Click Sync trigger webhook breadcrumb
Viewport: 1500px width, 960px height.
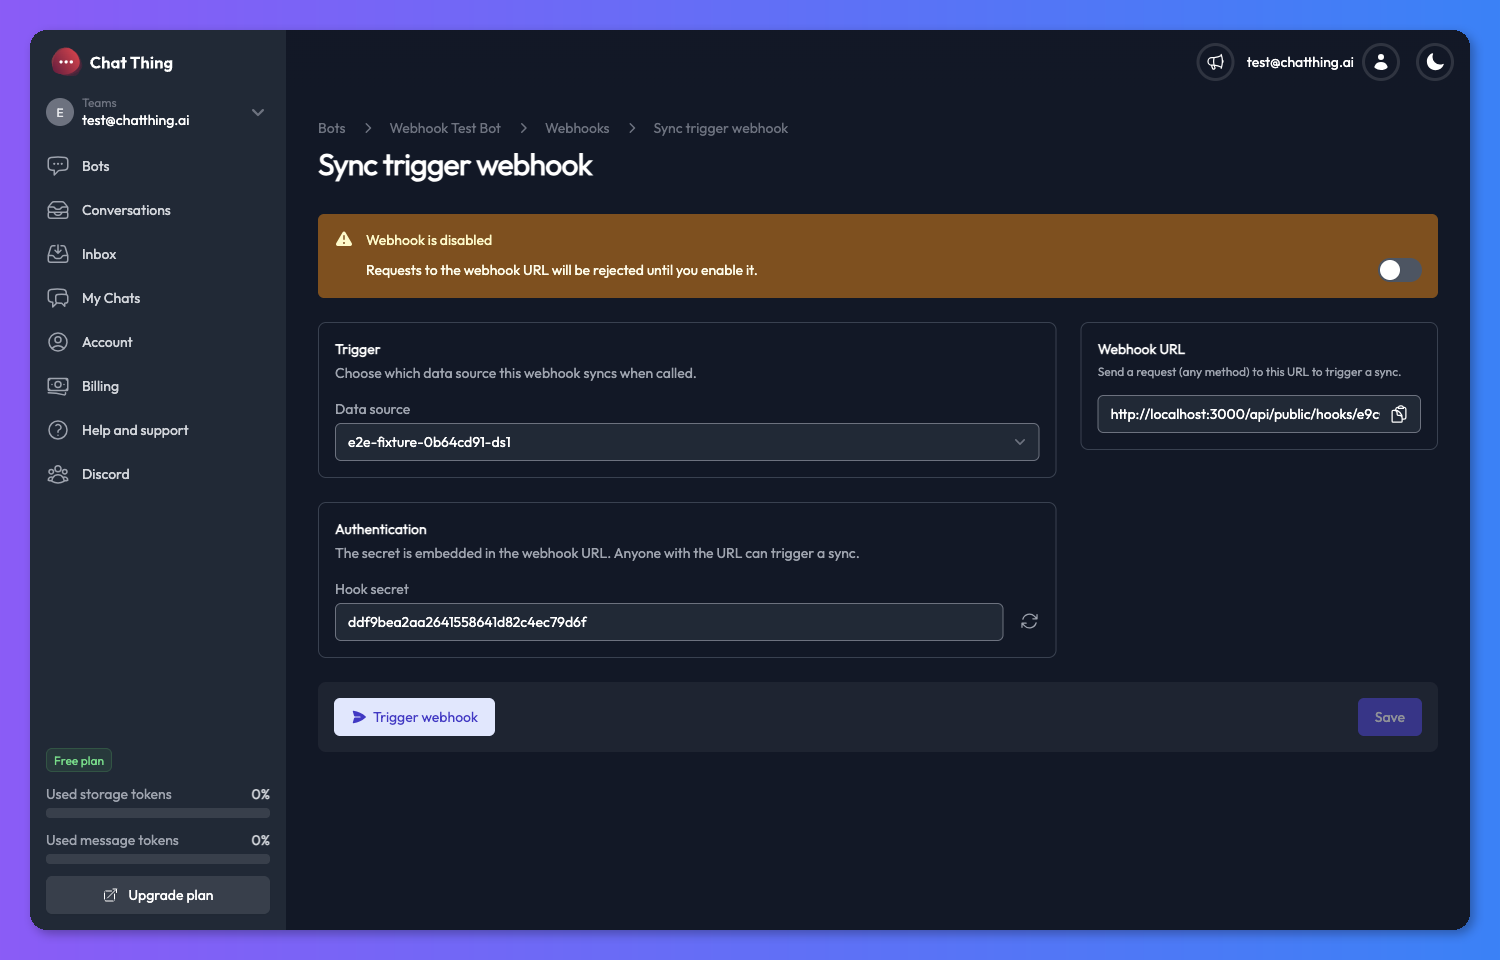pyautogui.click(x=721, y=128)
